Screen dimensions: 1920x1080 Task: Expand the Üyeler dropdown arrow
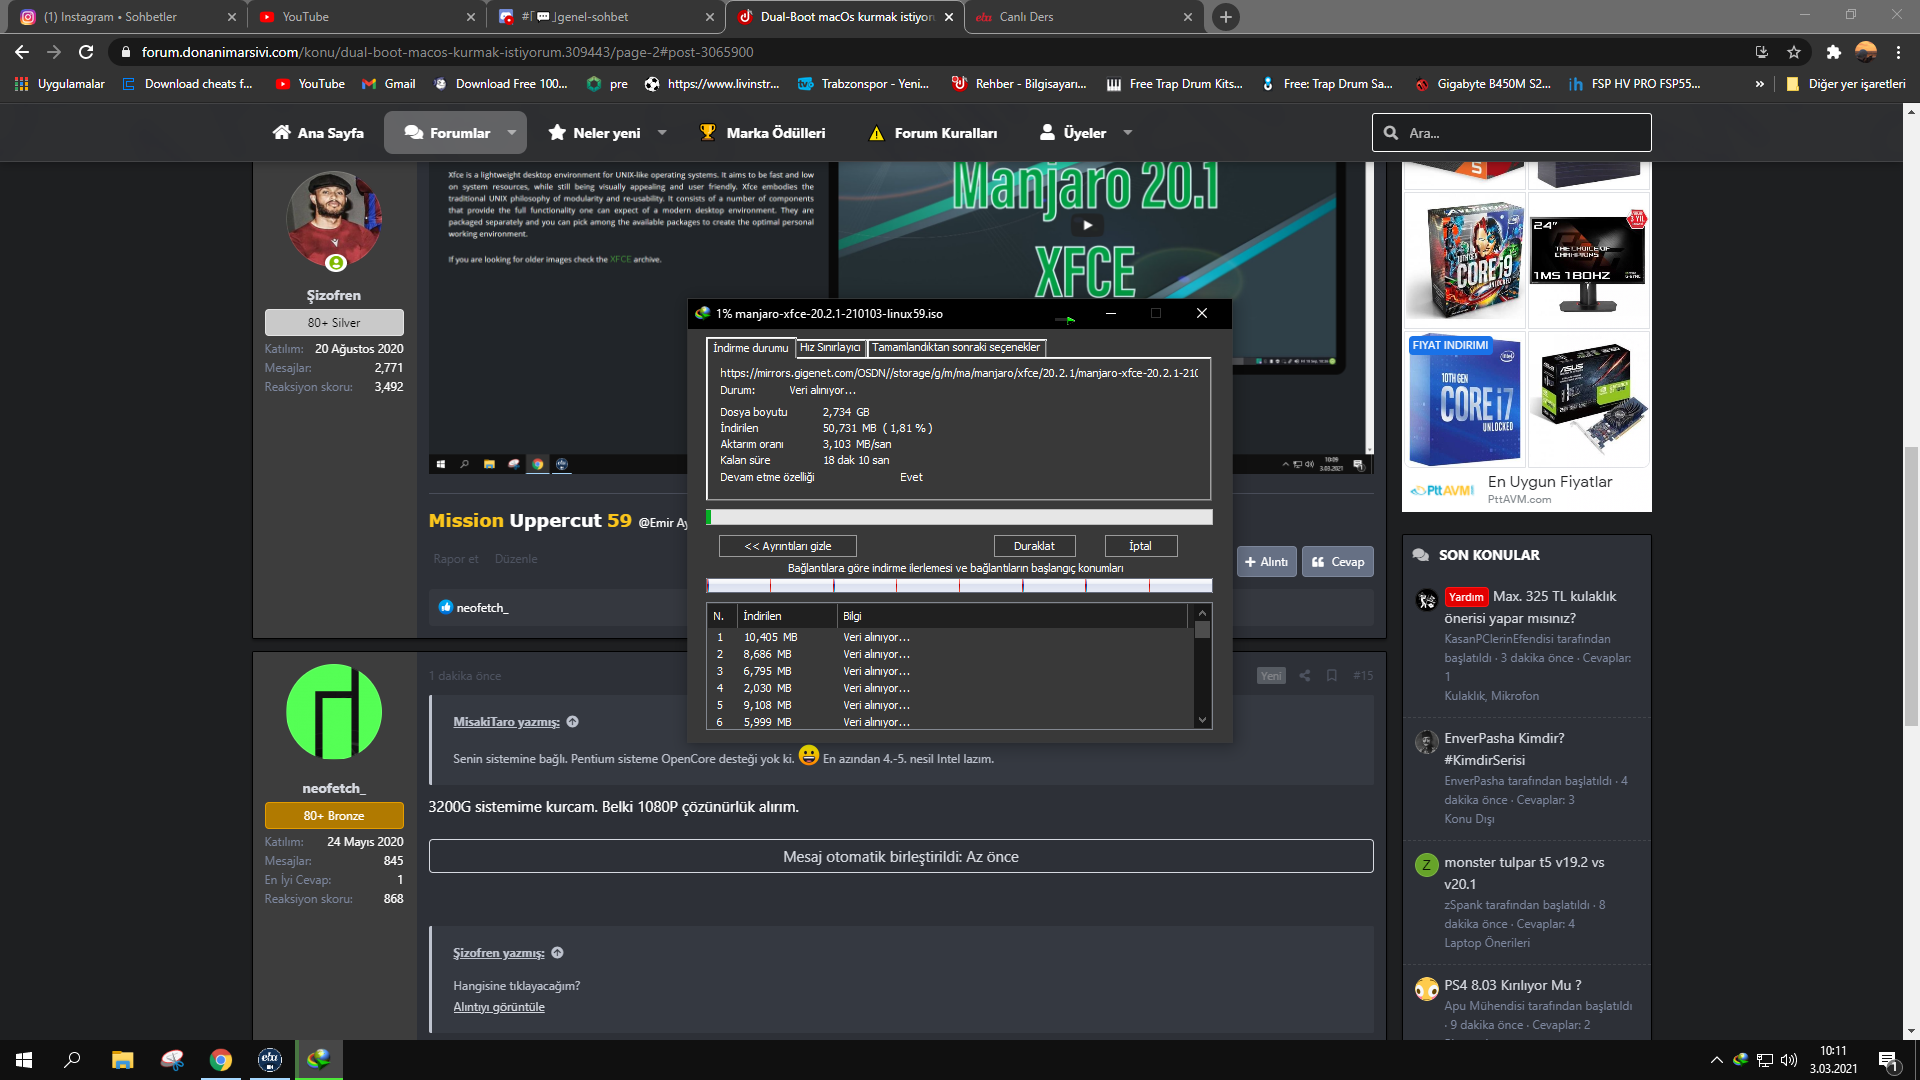click(1128, 133)
